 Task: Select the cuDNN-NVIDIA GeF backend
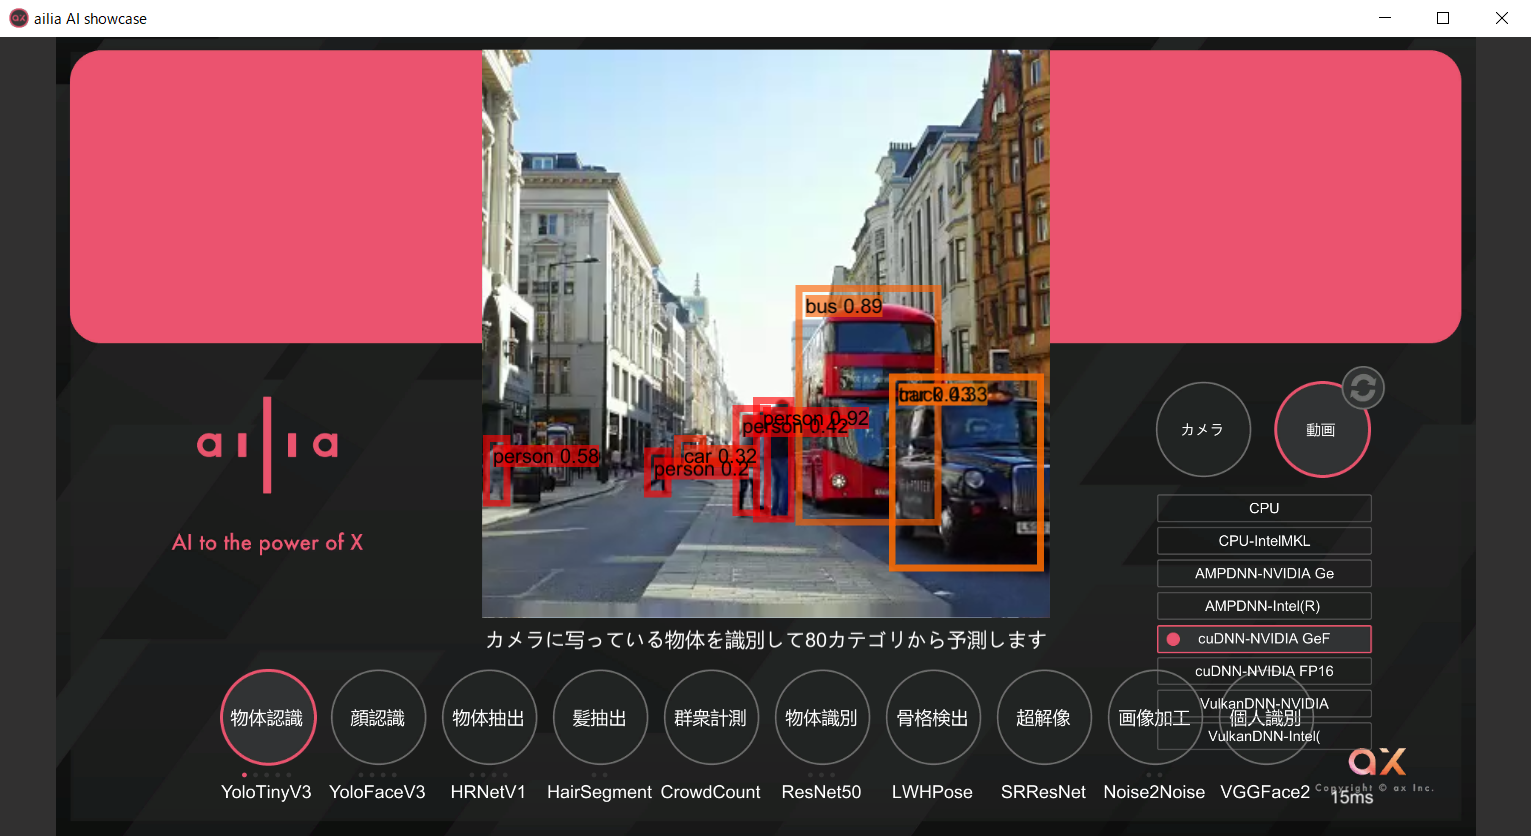pos(1264,639)
